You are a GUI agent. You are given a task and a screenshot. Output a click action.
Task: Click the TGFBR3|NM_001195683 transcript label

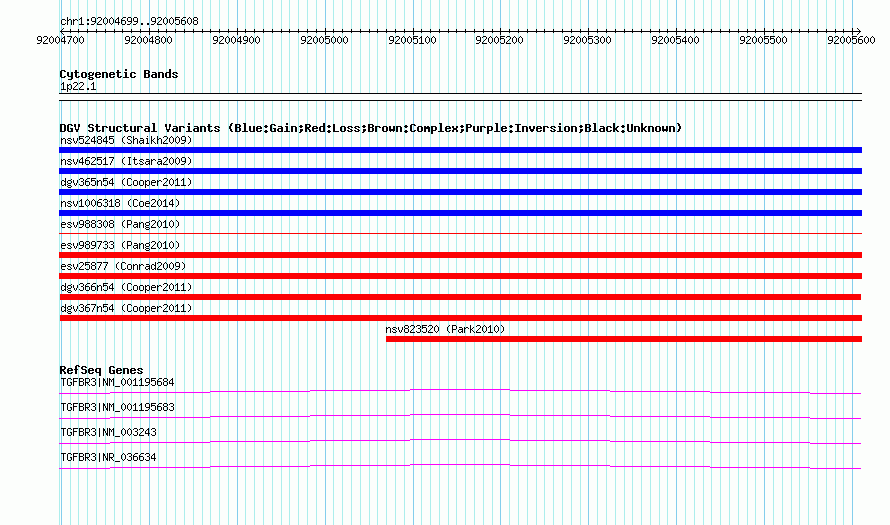117,408
